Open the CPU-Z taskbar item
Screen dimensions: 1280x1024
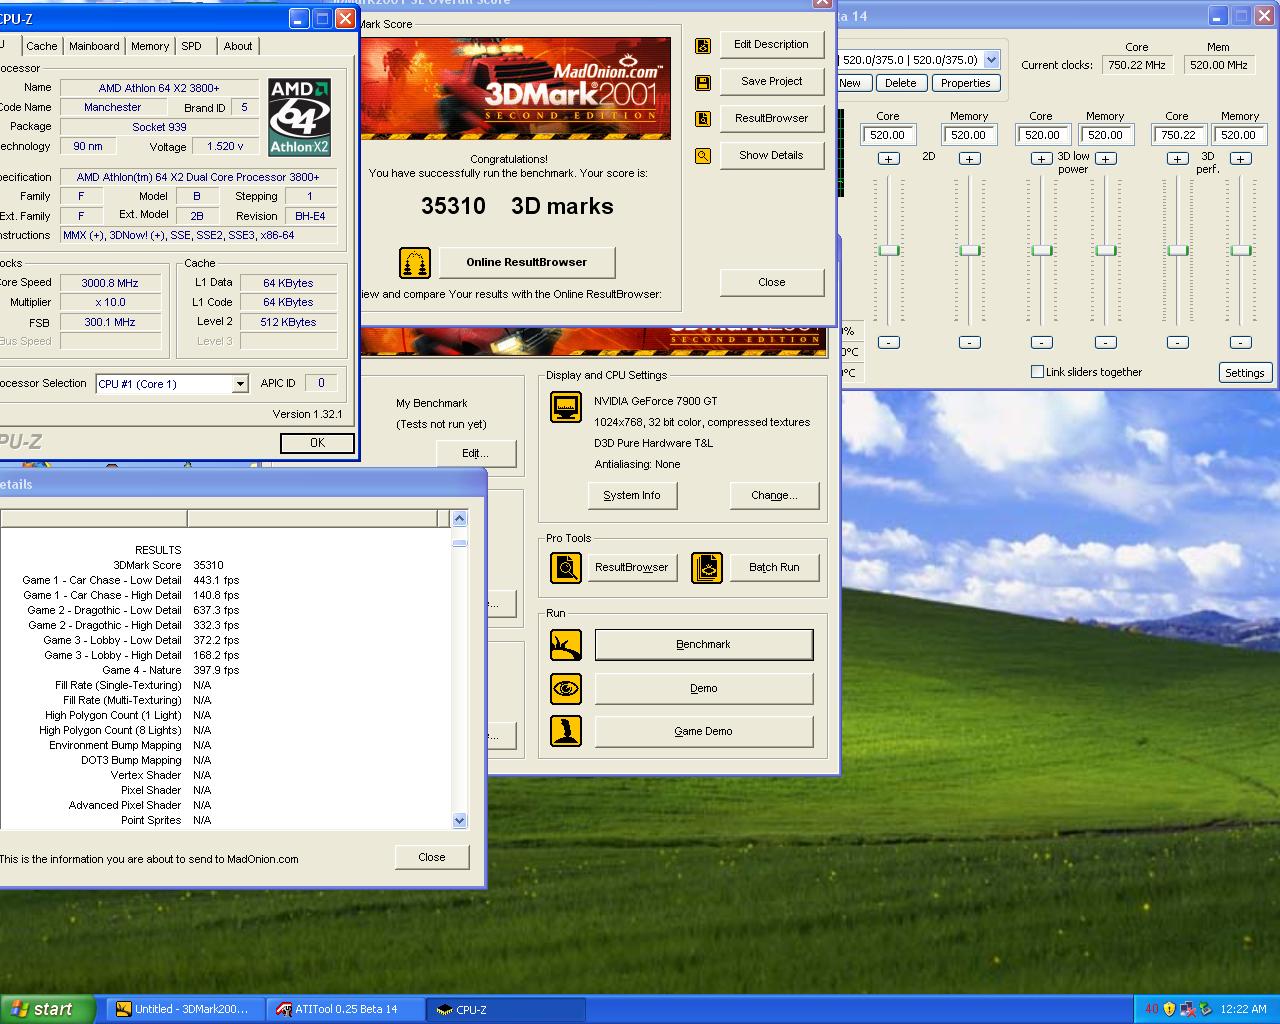505,1009
